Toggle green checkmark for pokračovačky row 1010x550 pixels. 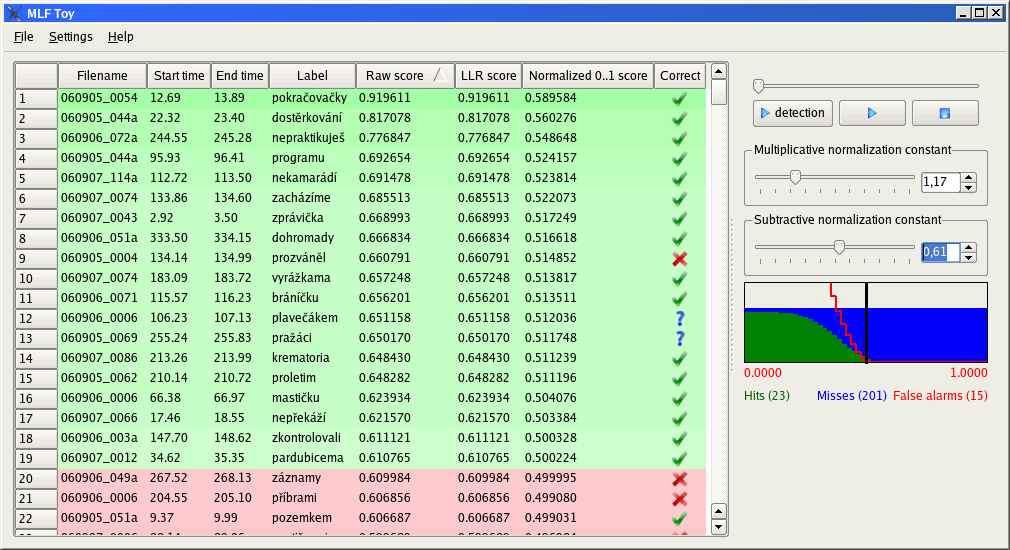point(679,99)
